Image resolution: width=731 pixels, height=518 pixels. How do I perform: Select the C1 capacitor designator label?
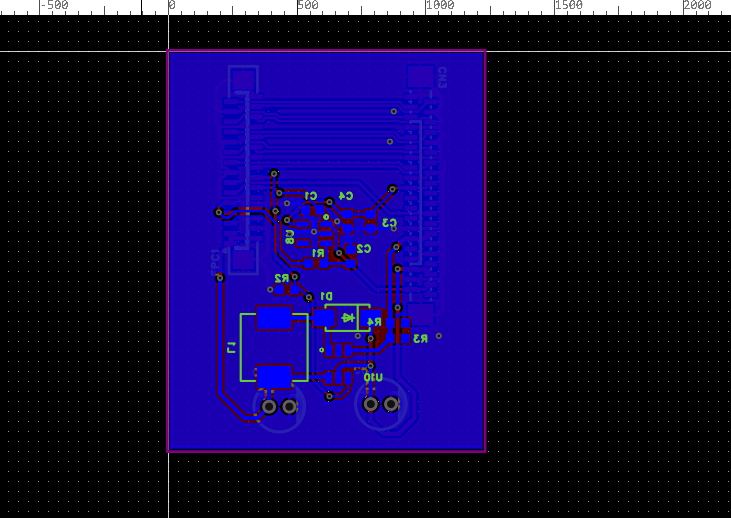click(x=310, y=196)
